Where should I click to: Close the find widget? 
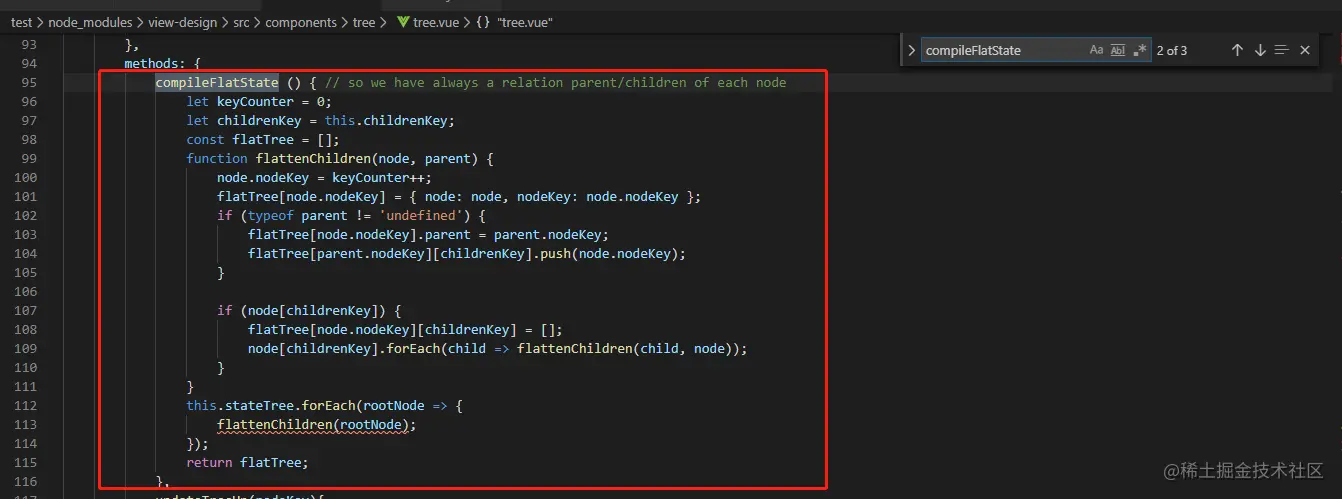pos(1304,50)
